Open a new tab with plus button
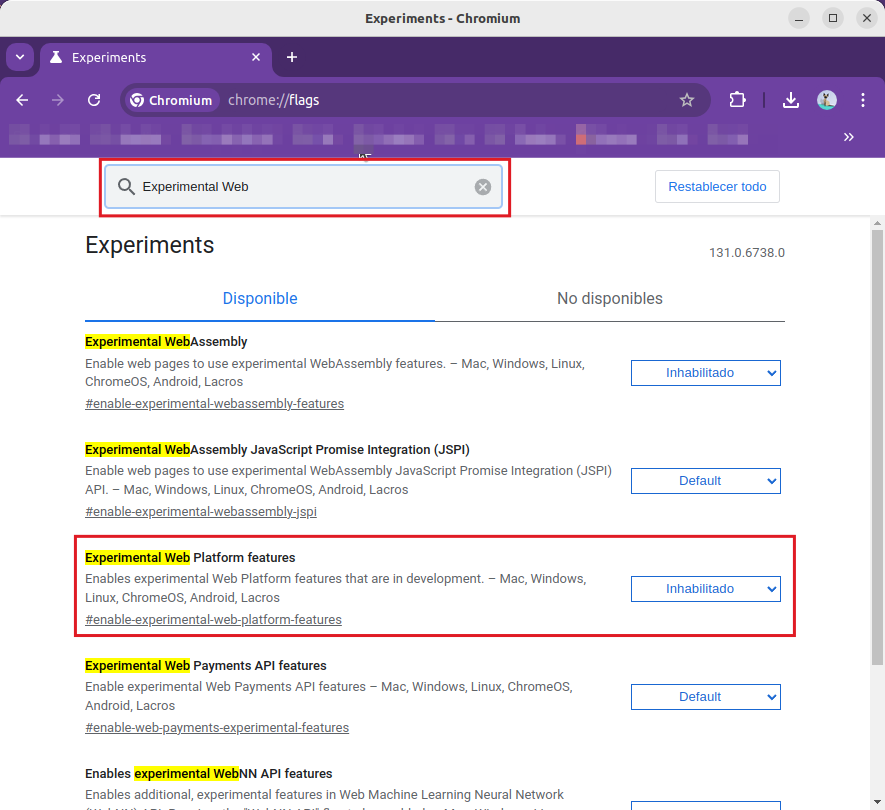885x810 pixels. 292,58
